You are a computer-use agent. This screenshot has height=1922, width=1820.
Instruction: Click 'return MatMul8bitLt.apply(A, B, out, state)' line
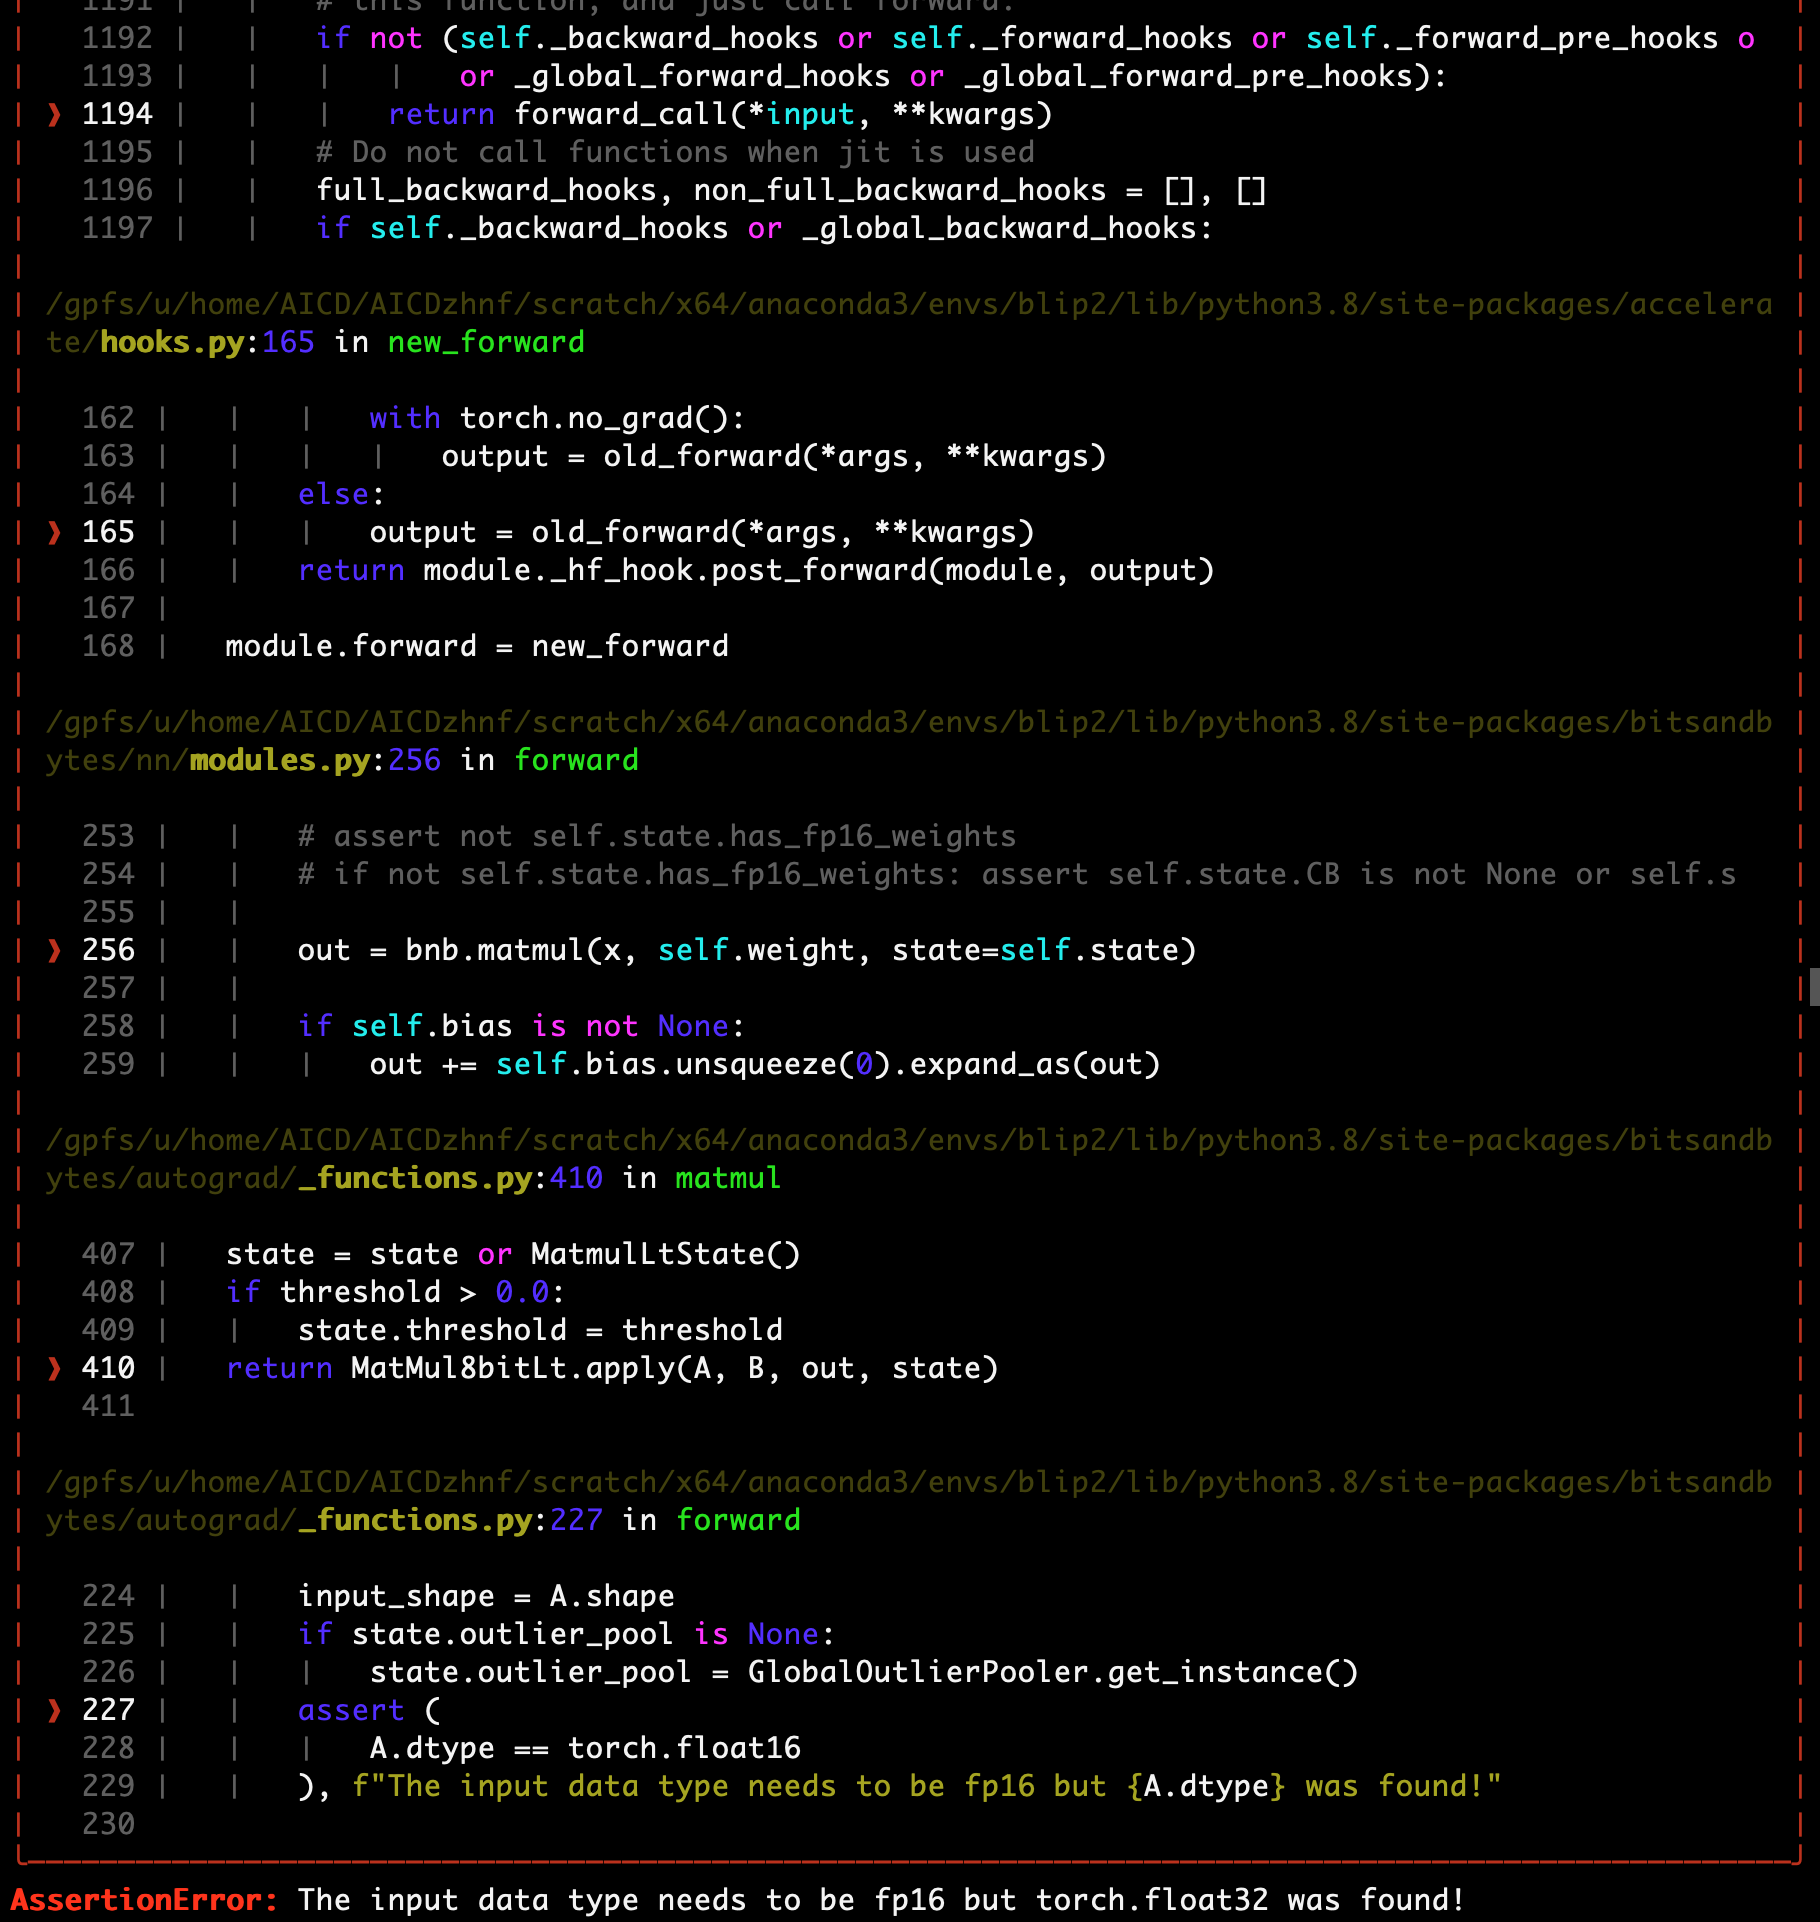(x=612, y=1368)
